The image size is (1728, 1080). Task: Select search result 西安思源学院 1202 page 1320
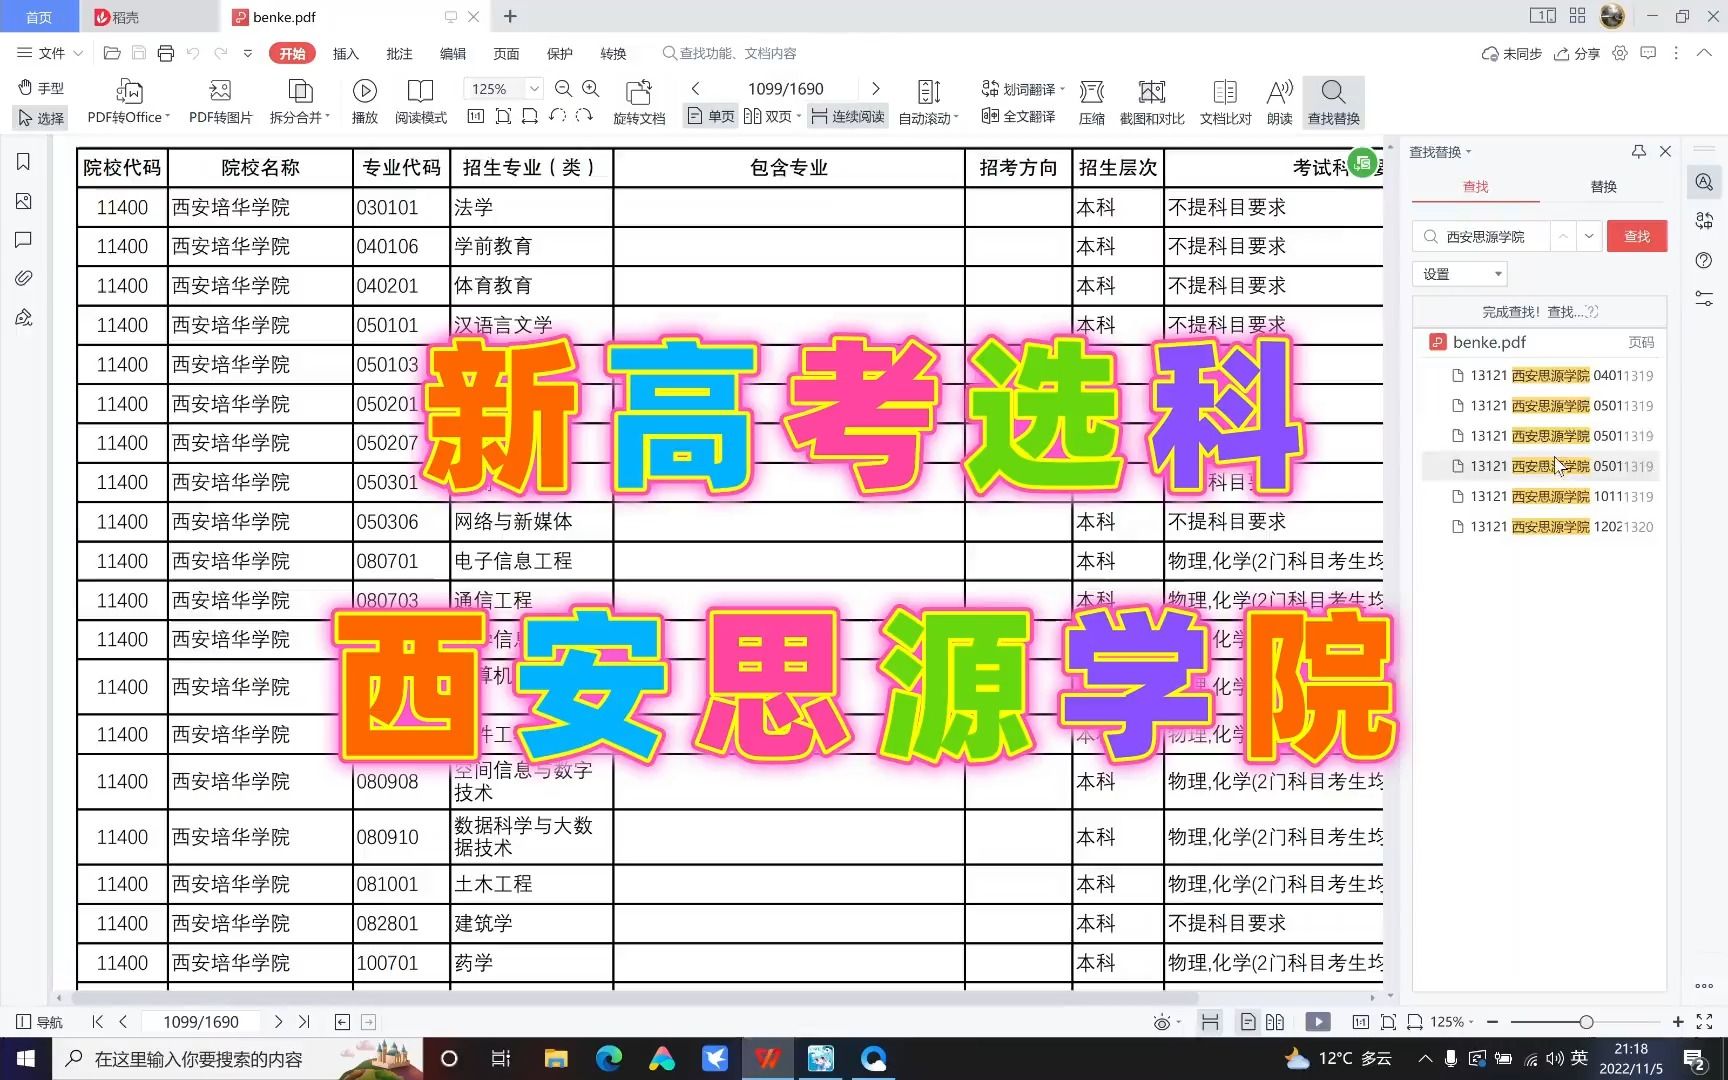coord(1543,527)
